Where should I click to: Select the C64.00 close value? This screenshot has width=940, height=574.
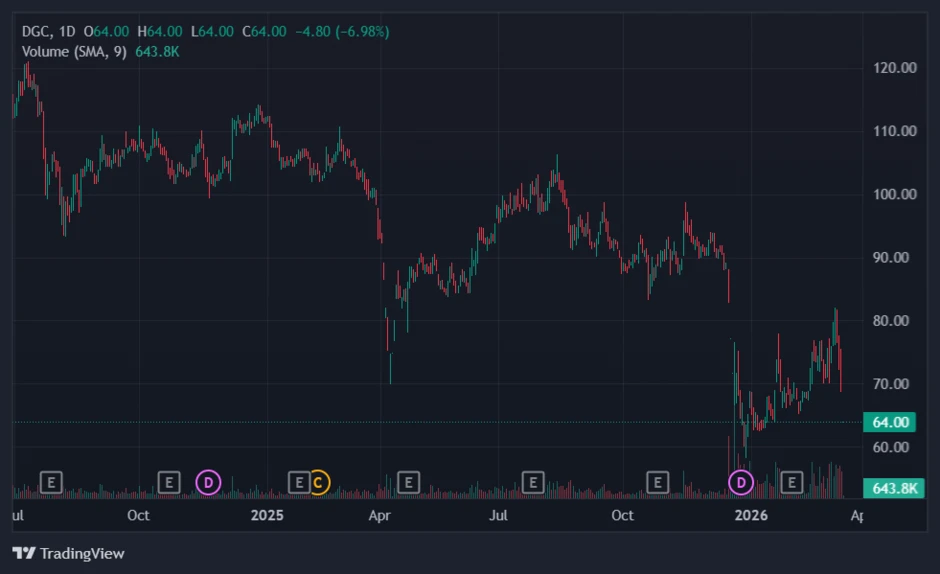click(264, 31)
